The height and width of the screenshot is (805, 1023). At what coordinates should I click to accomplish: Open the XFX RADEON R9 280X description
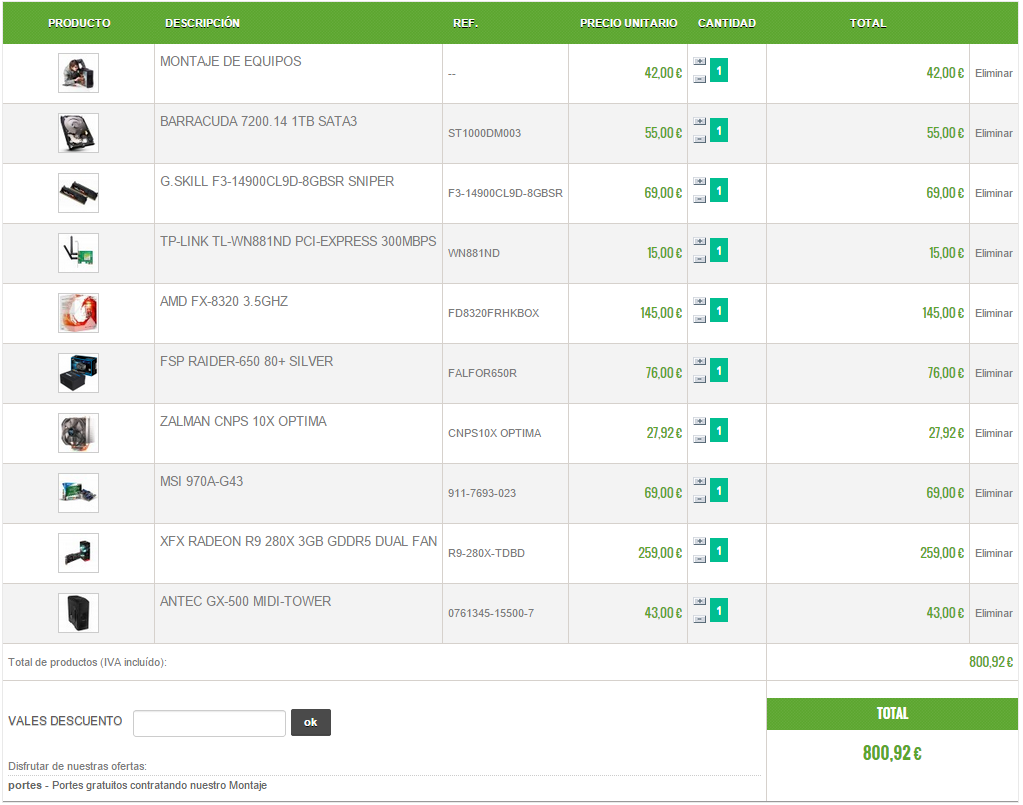pyautogui.click(x=298, y=541)
